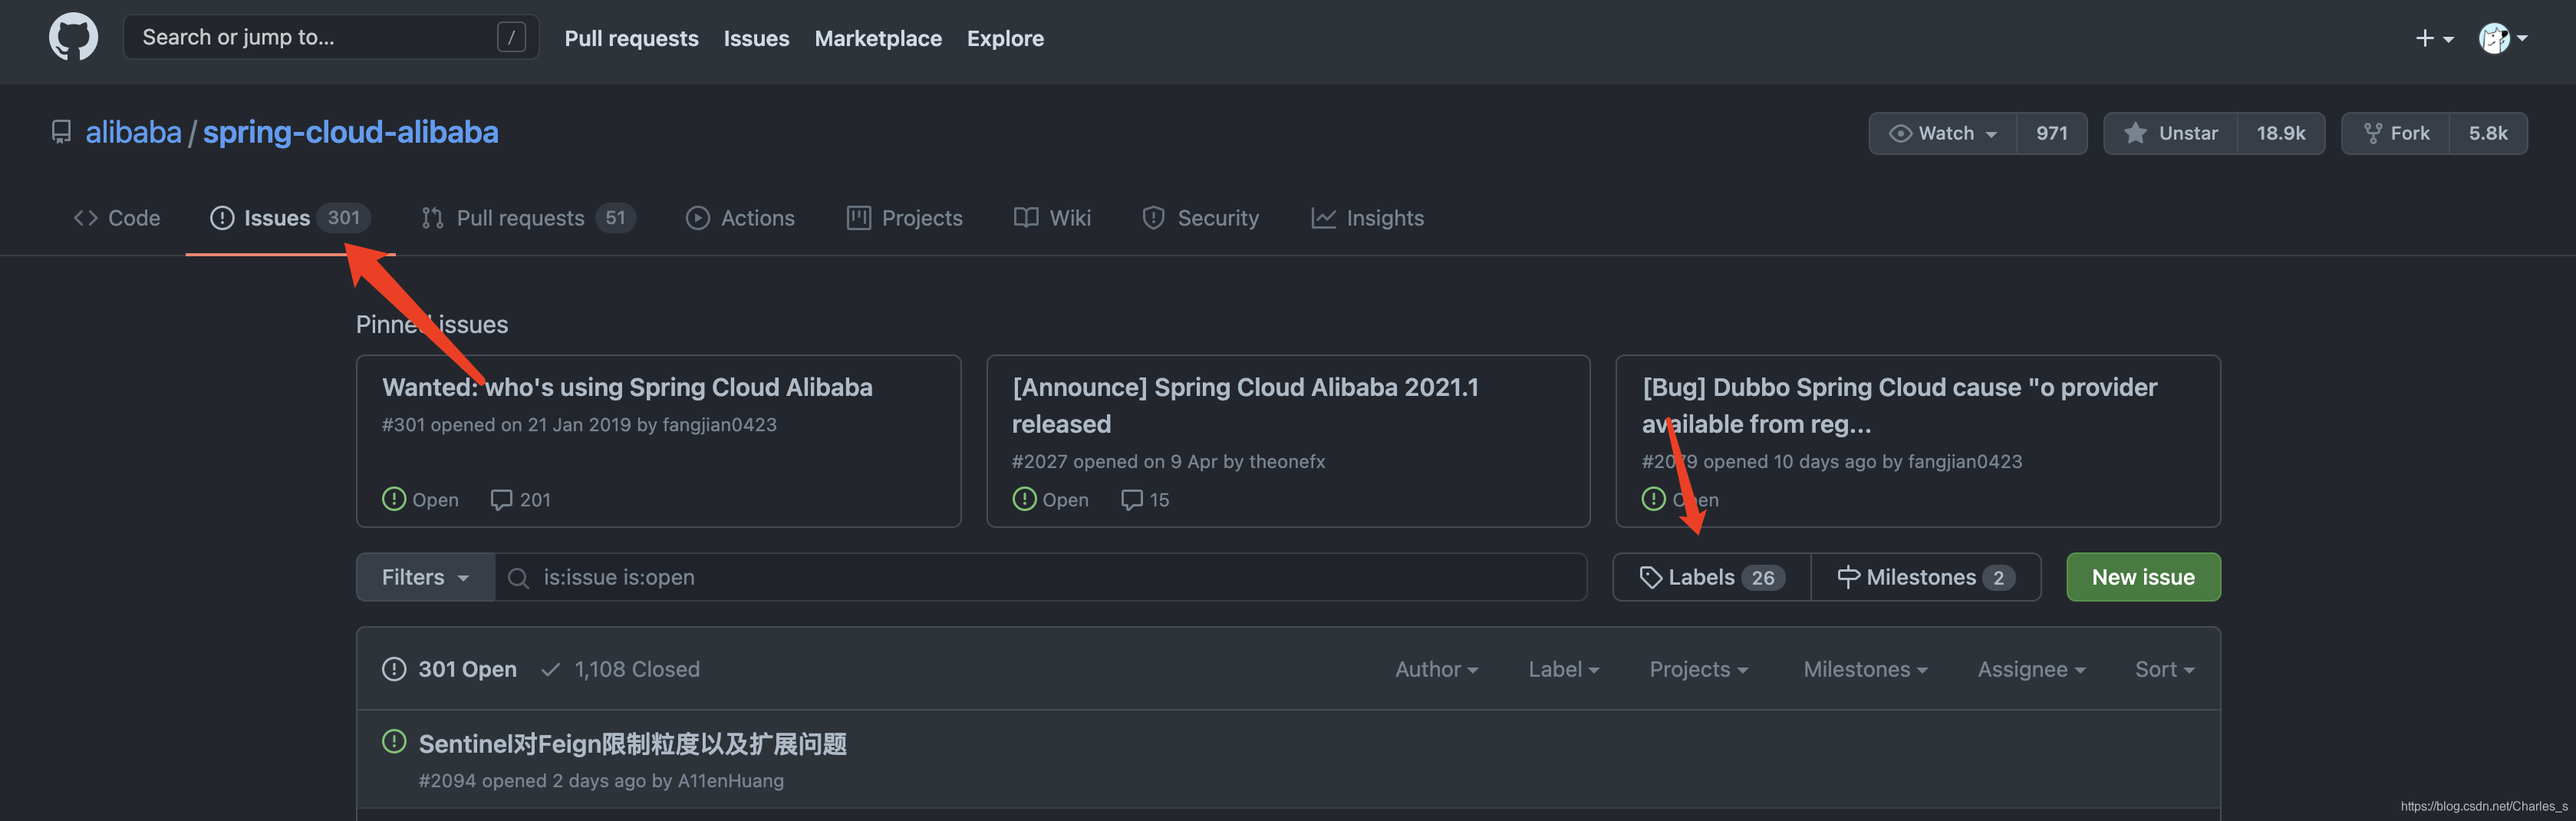Open Pull requests in top navigation

[x=631, y=38]
